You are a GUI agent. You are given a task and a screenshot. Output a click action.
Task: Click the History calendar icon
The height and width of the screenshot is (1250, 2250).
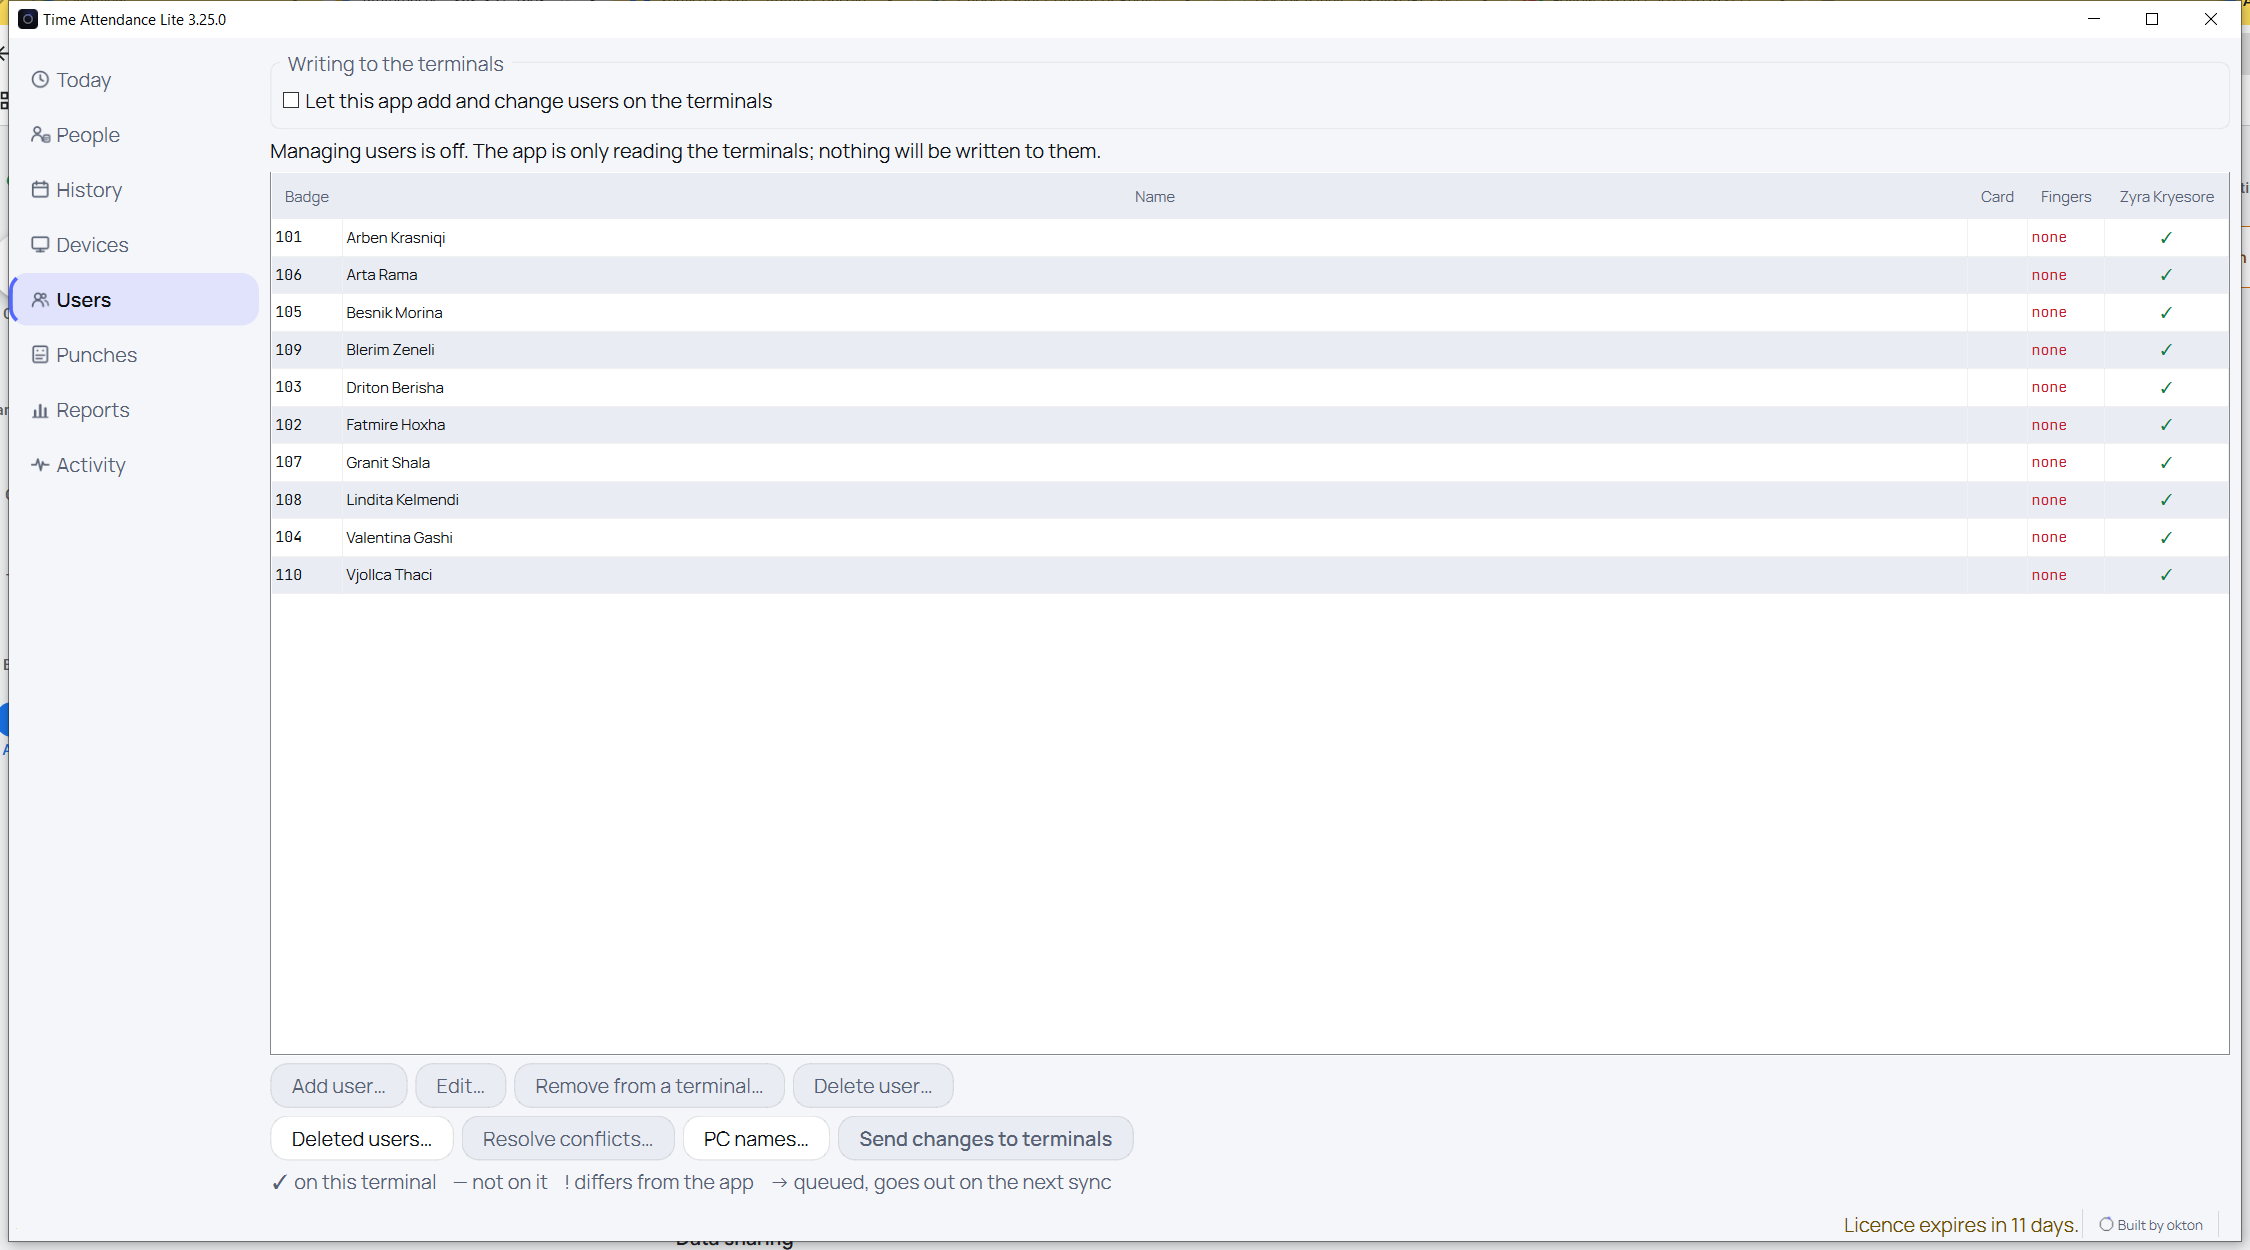tap(40, 189)
